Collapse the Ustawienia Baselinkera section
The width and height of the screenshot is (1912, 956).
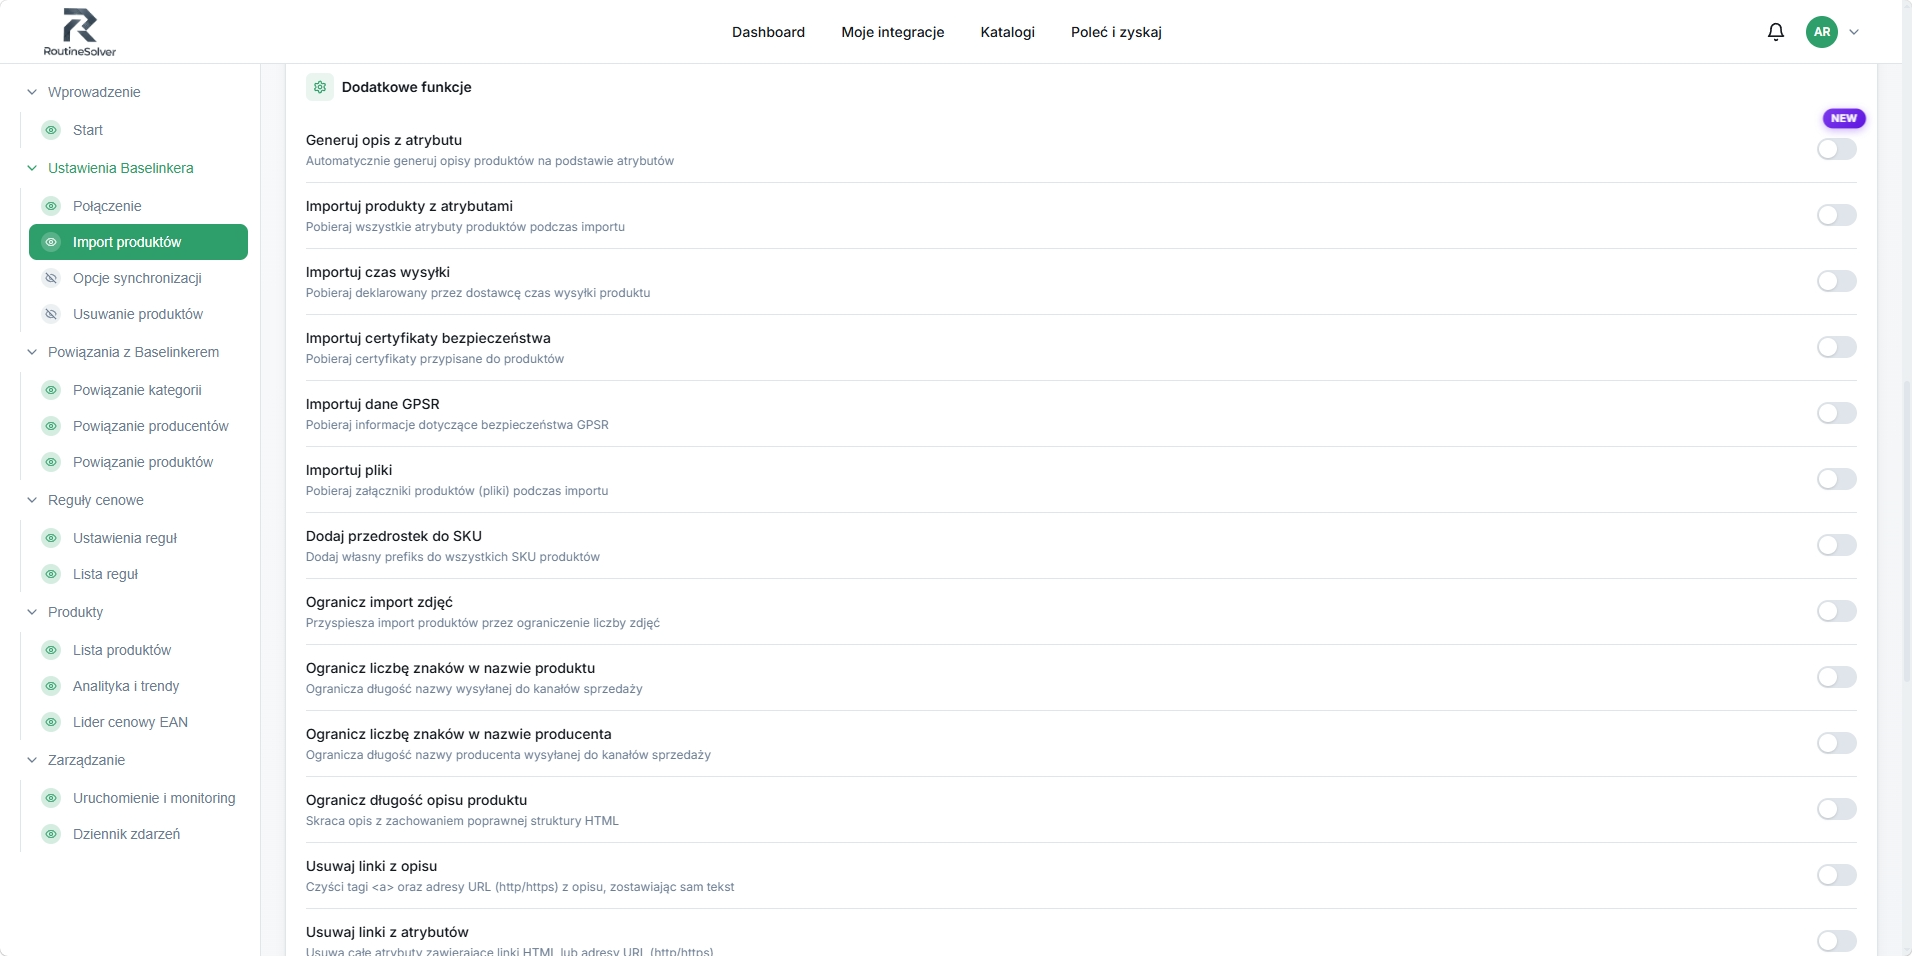click(32, 168)
